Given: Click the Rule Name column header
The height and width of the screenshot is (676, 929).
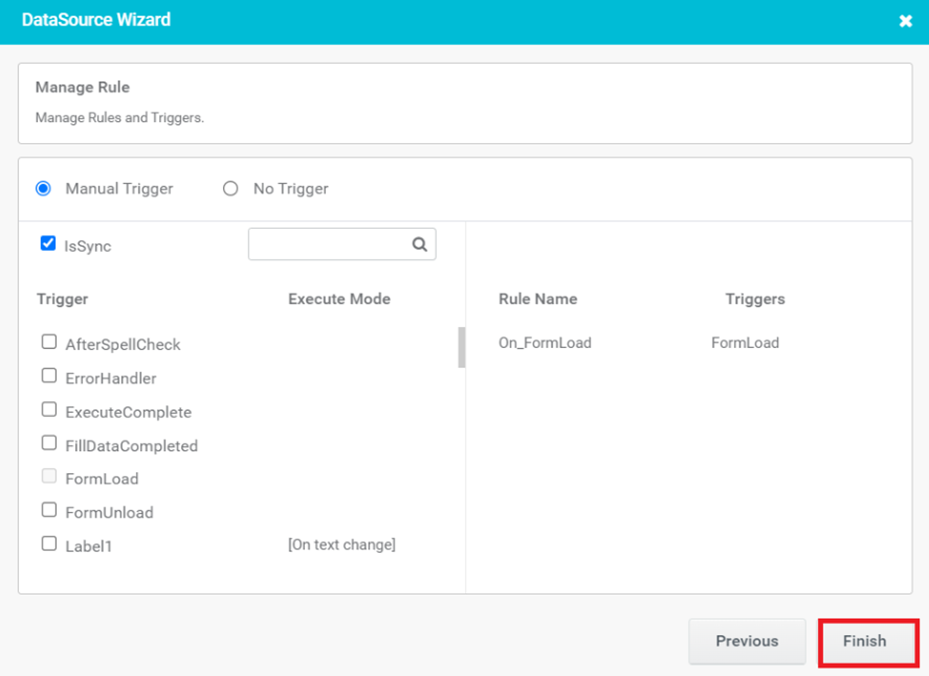Looking at the screenshot, I should click(x=538, y=299).
